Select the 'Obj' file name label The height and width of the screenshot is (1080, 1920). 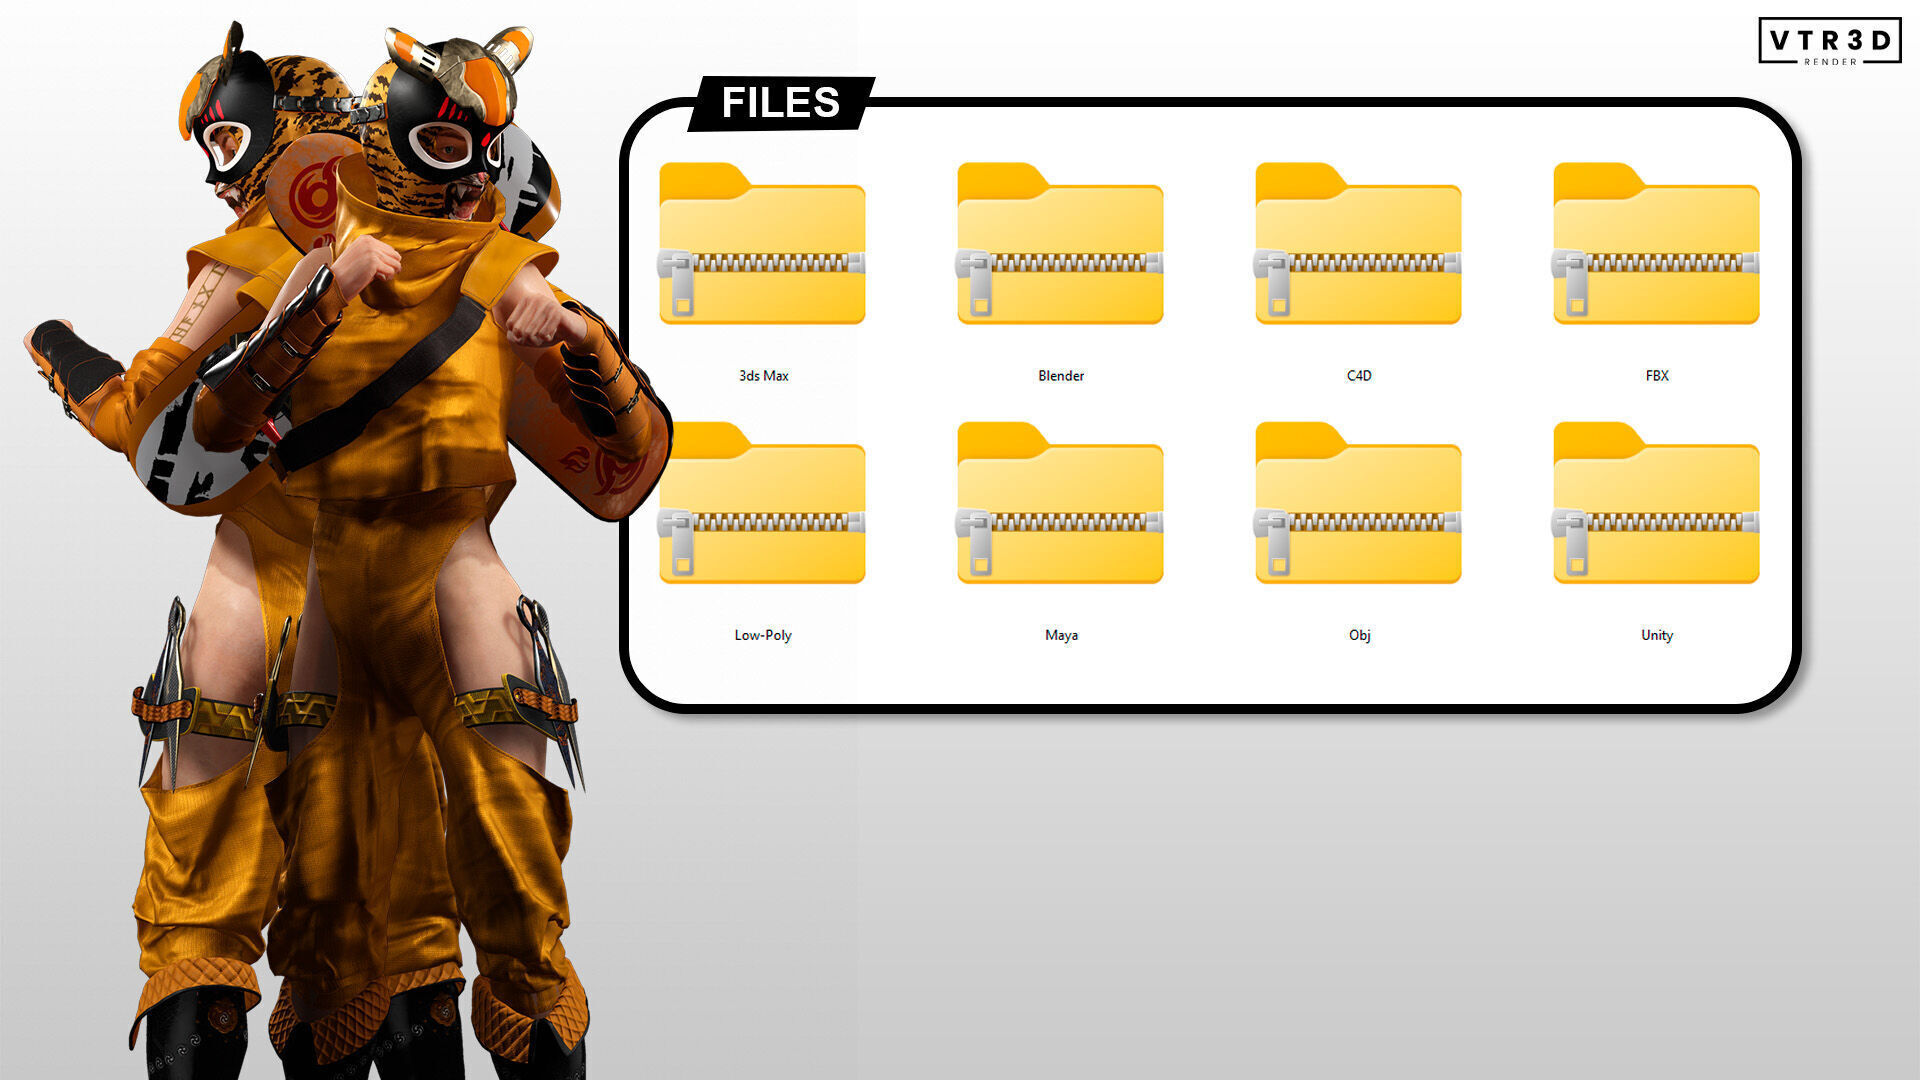click(1359, 635)
